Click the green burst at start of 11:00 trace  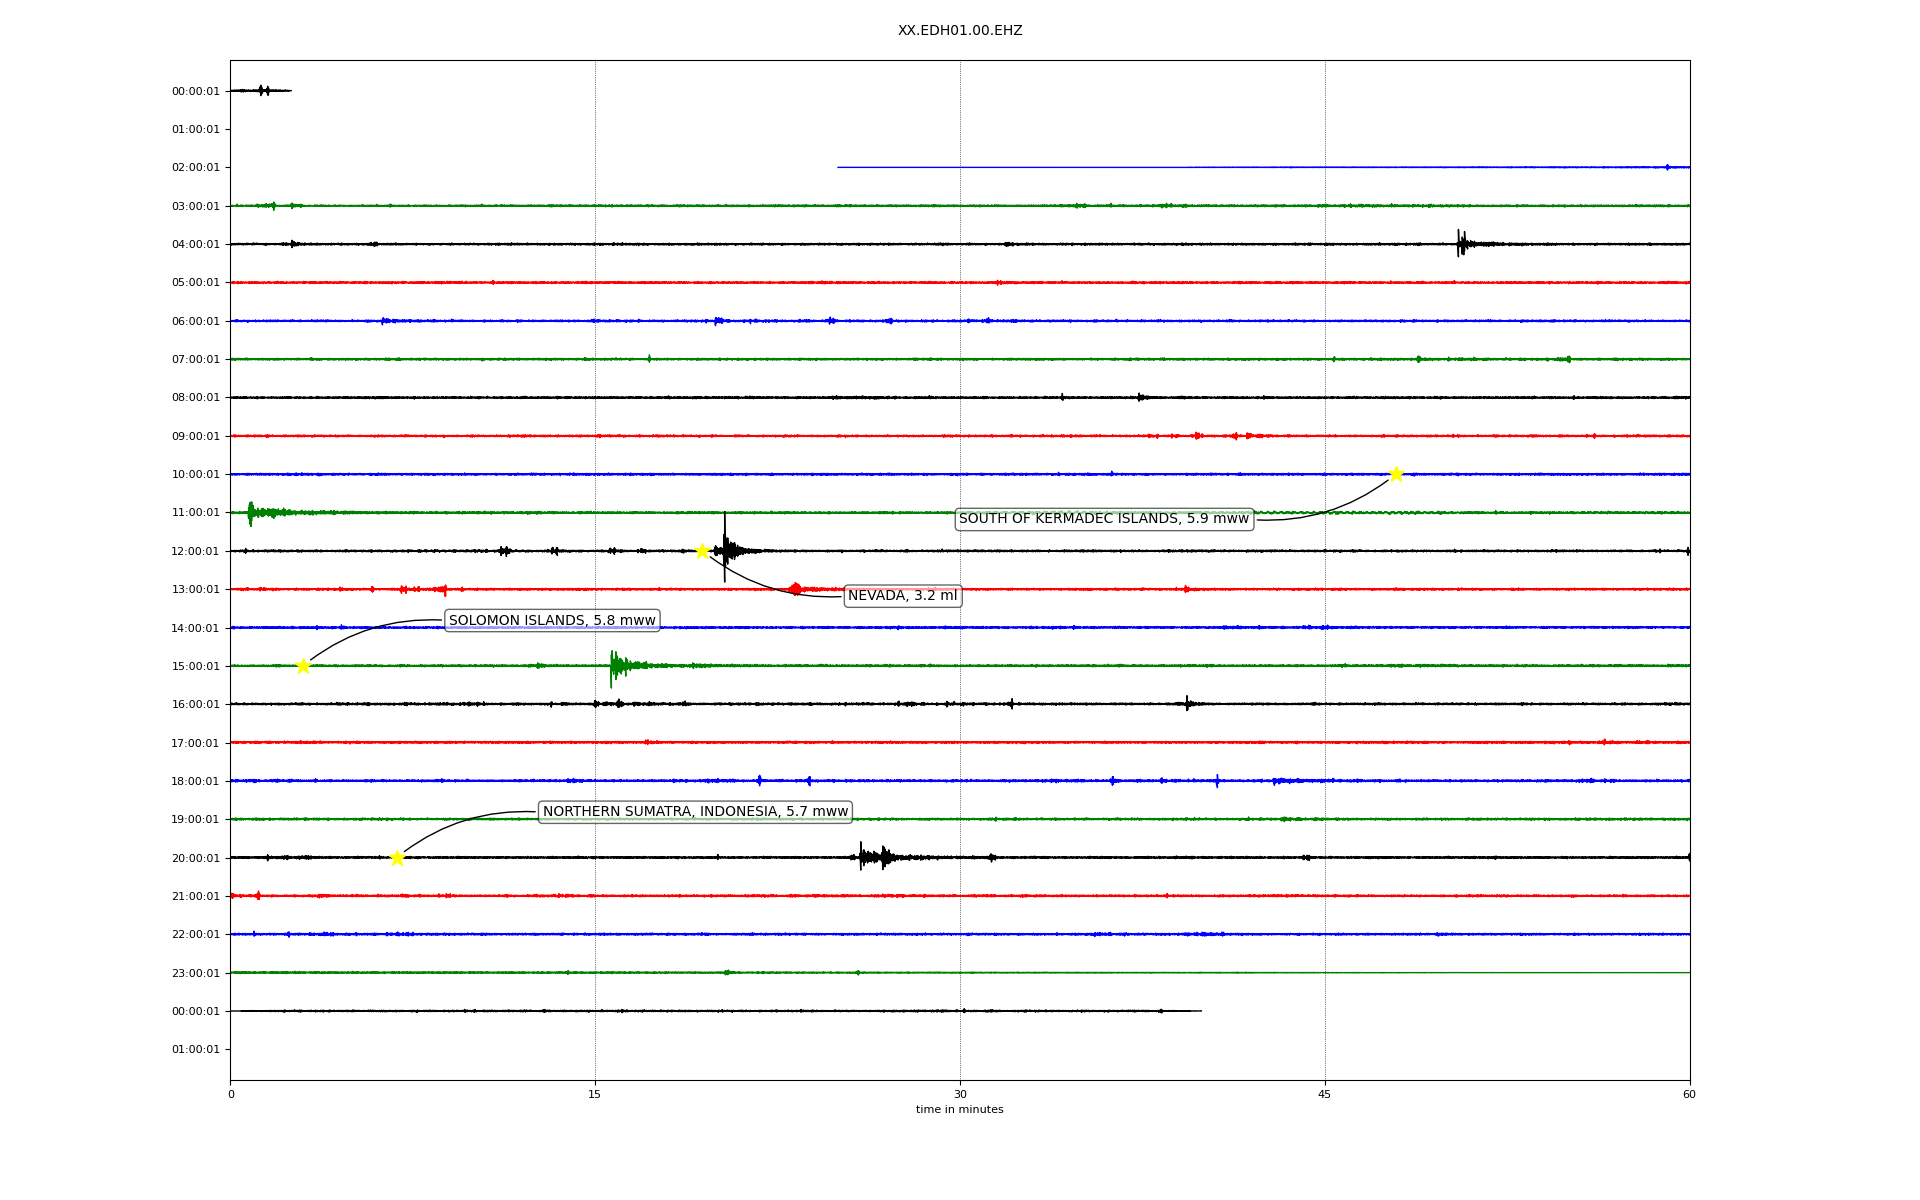tap(252, 513)
